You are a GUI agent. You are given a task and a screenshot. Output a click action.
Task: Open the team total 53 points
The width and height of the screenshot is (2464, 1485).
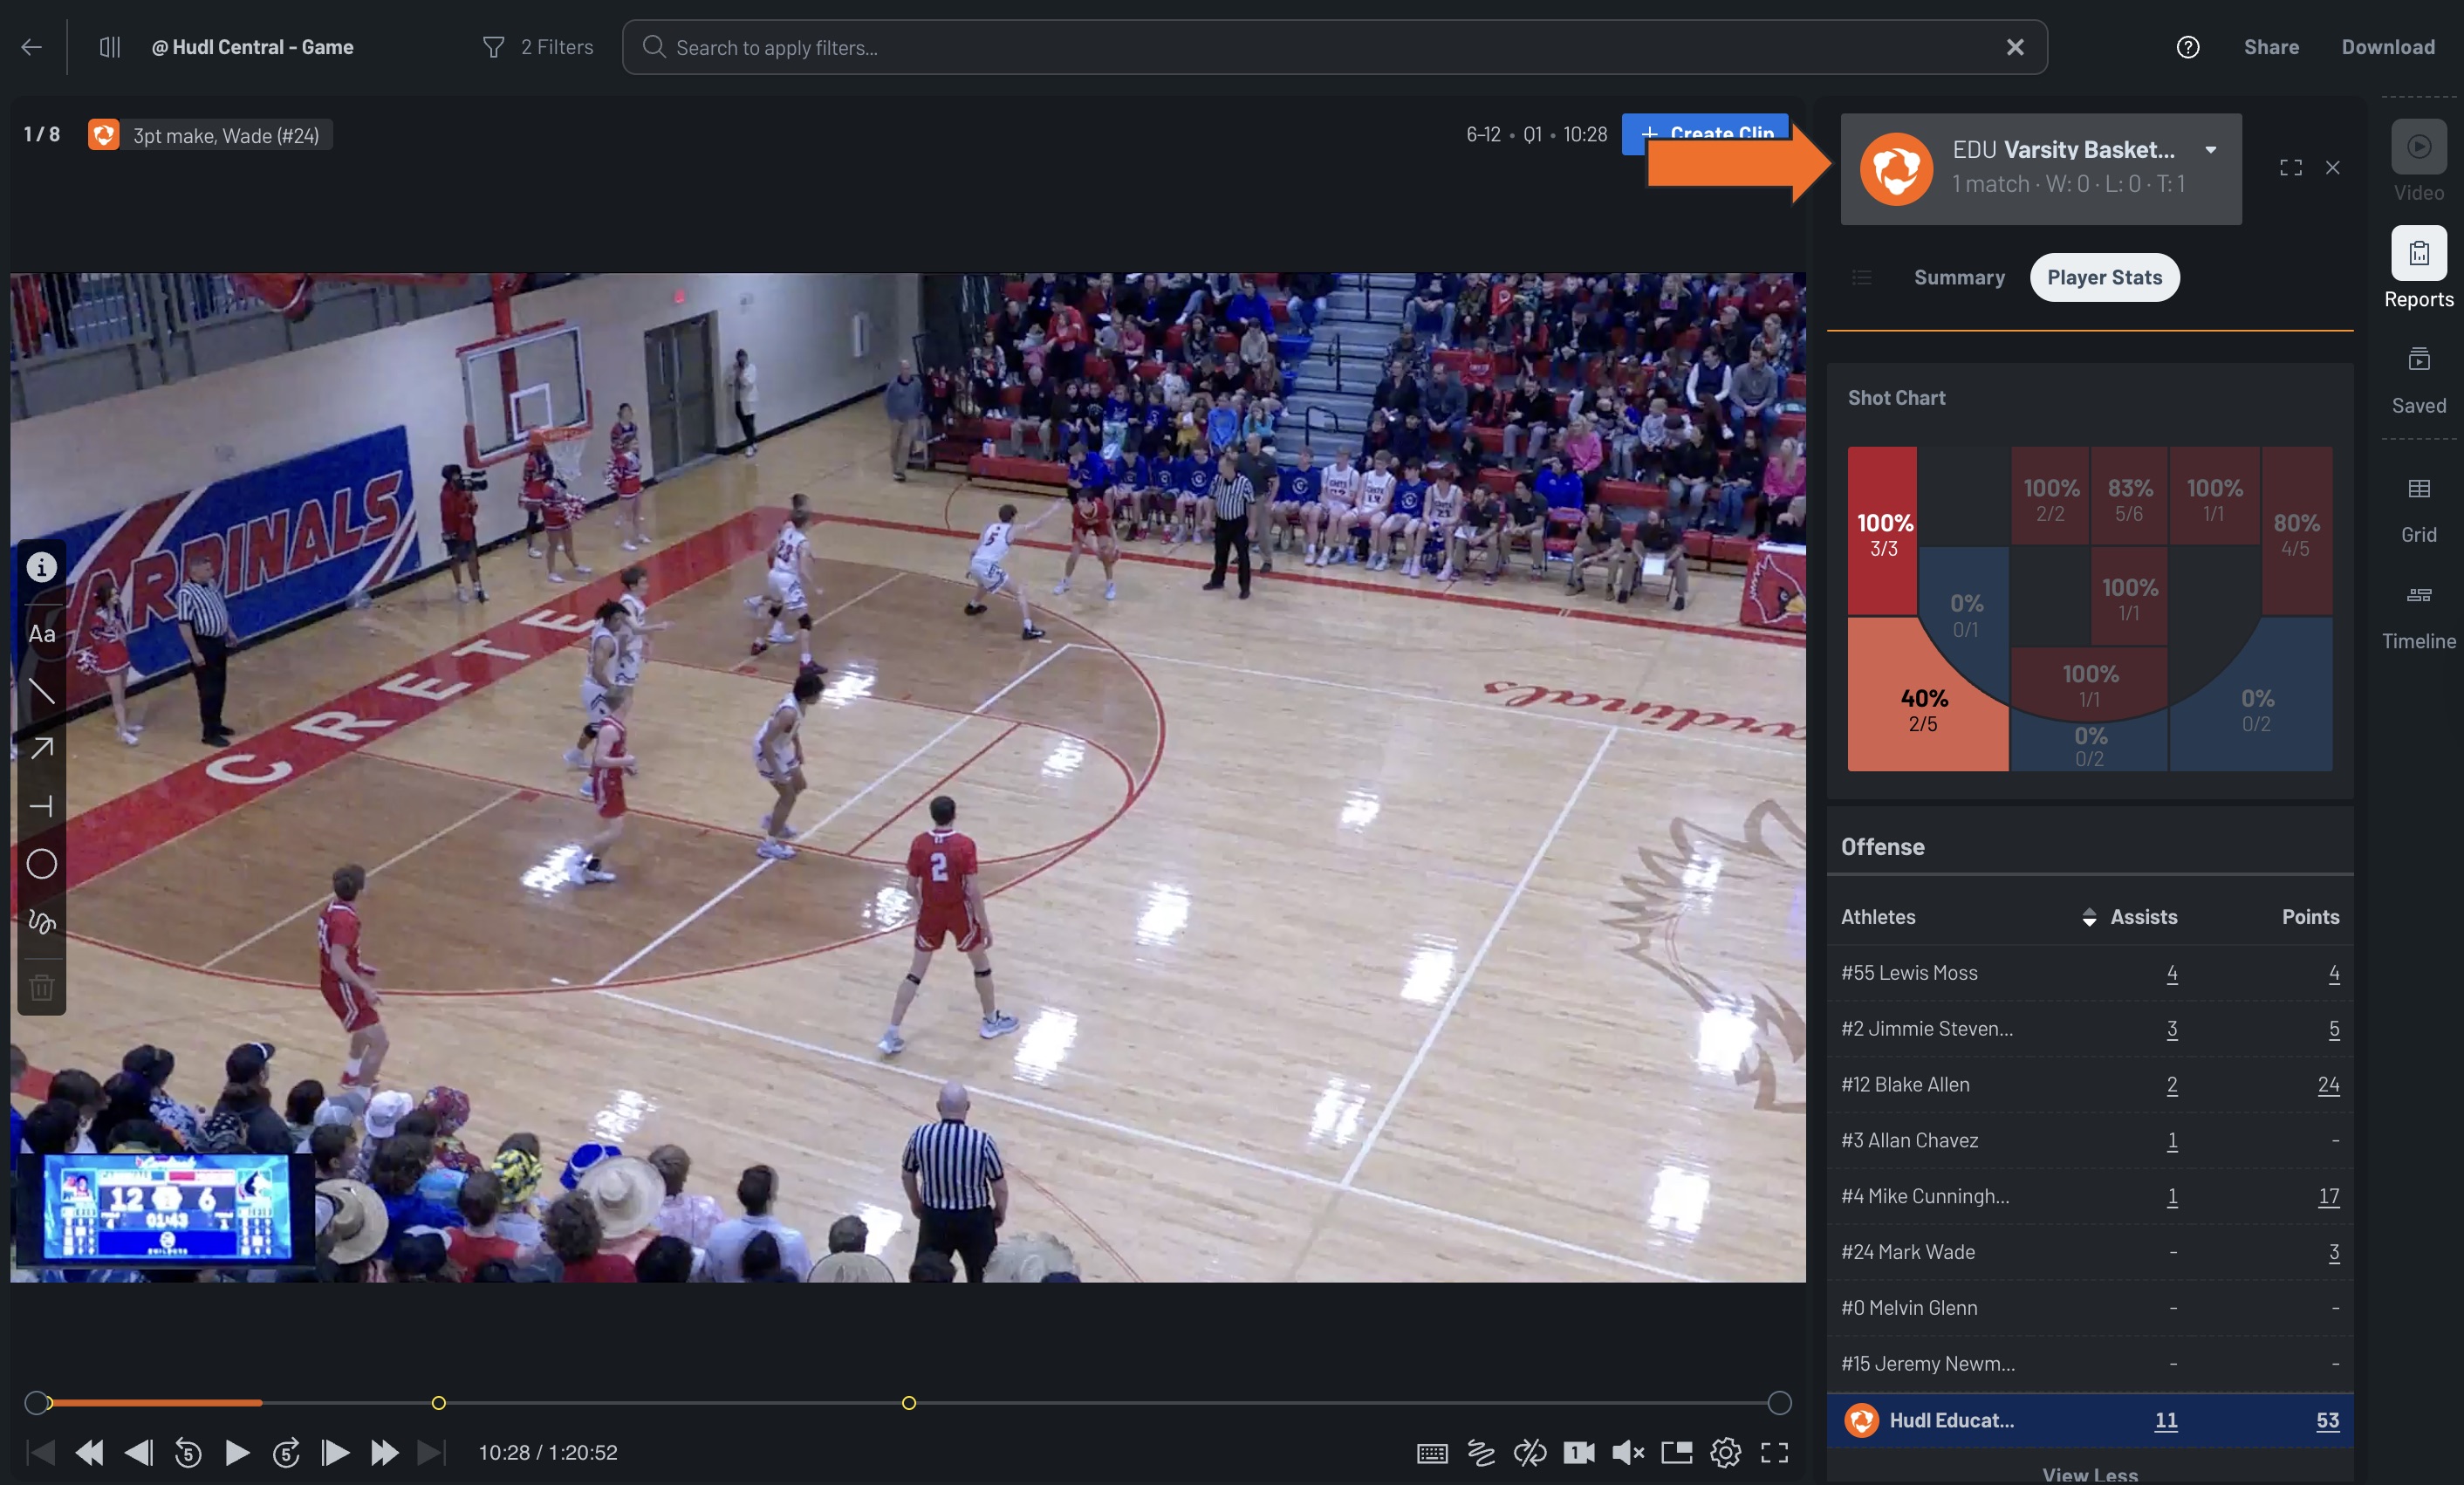[2327, 1420]
